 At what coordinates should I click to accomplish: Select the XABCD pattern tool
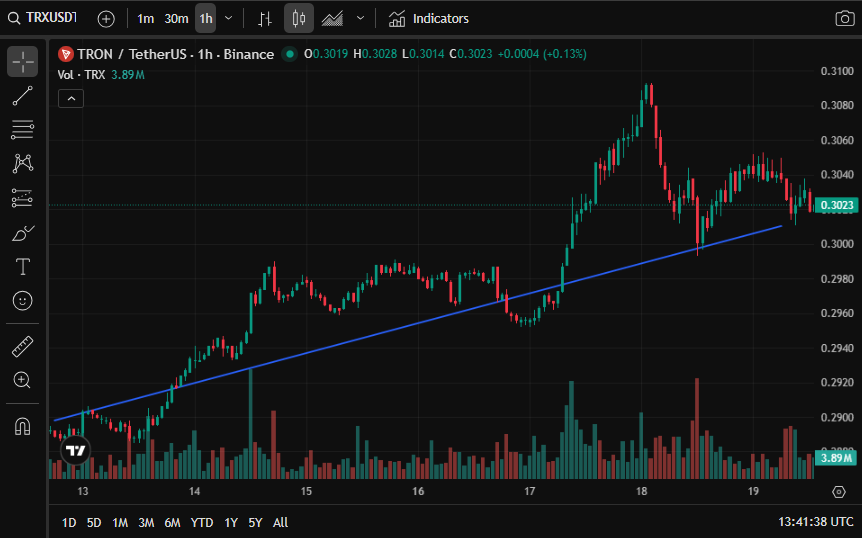pos(23,164)
